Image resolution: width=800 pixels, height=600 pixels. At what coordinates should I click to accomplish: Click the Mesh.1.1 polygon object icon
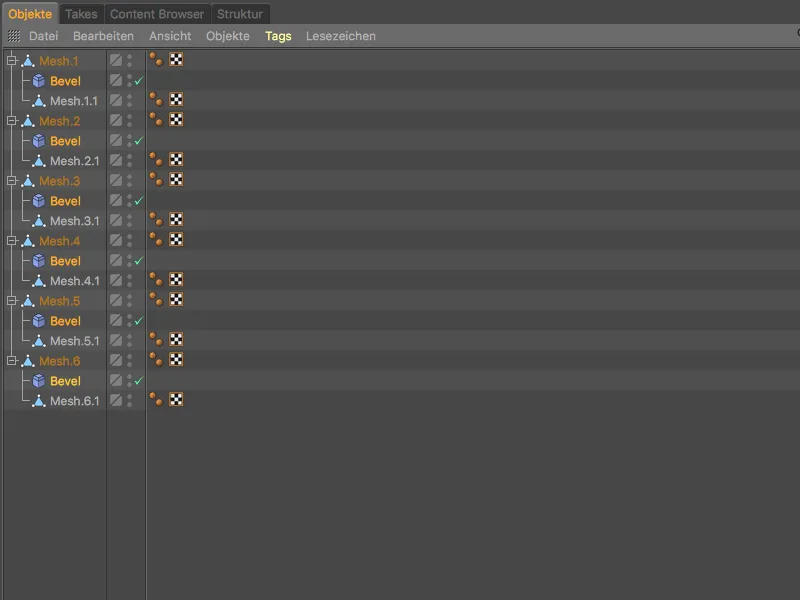(39, 101)
